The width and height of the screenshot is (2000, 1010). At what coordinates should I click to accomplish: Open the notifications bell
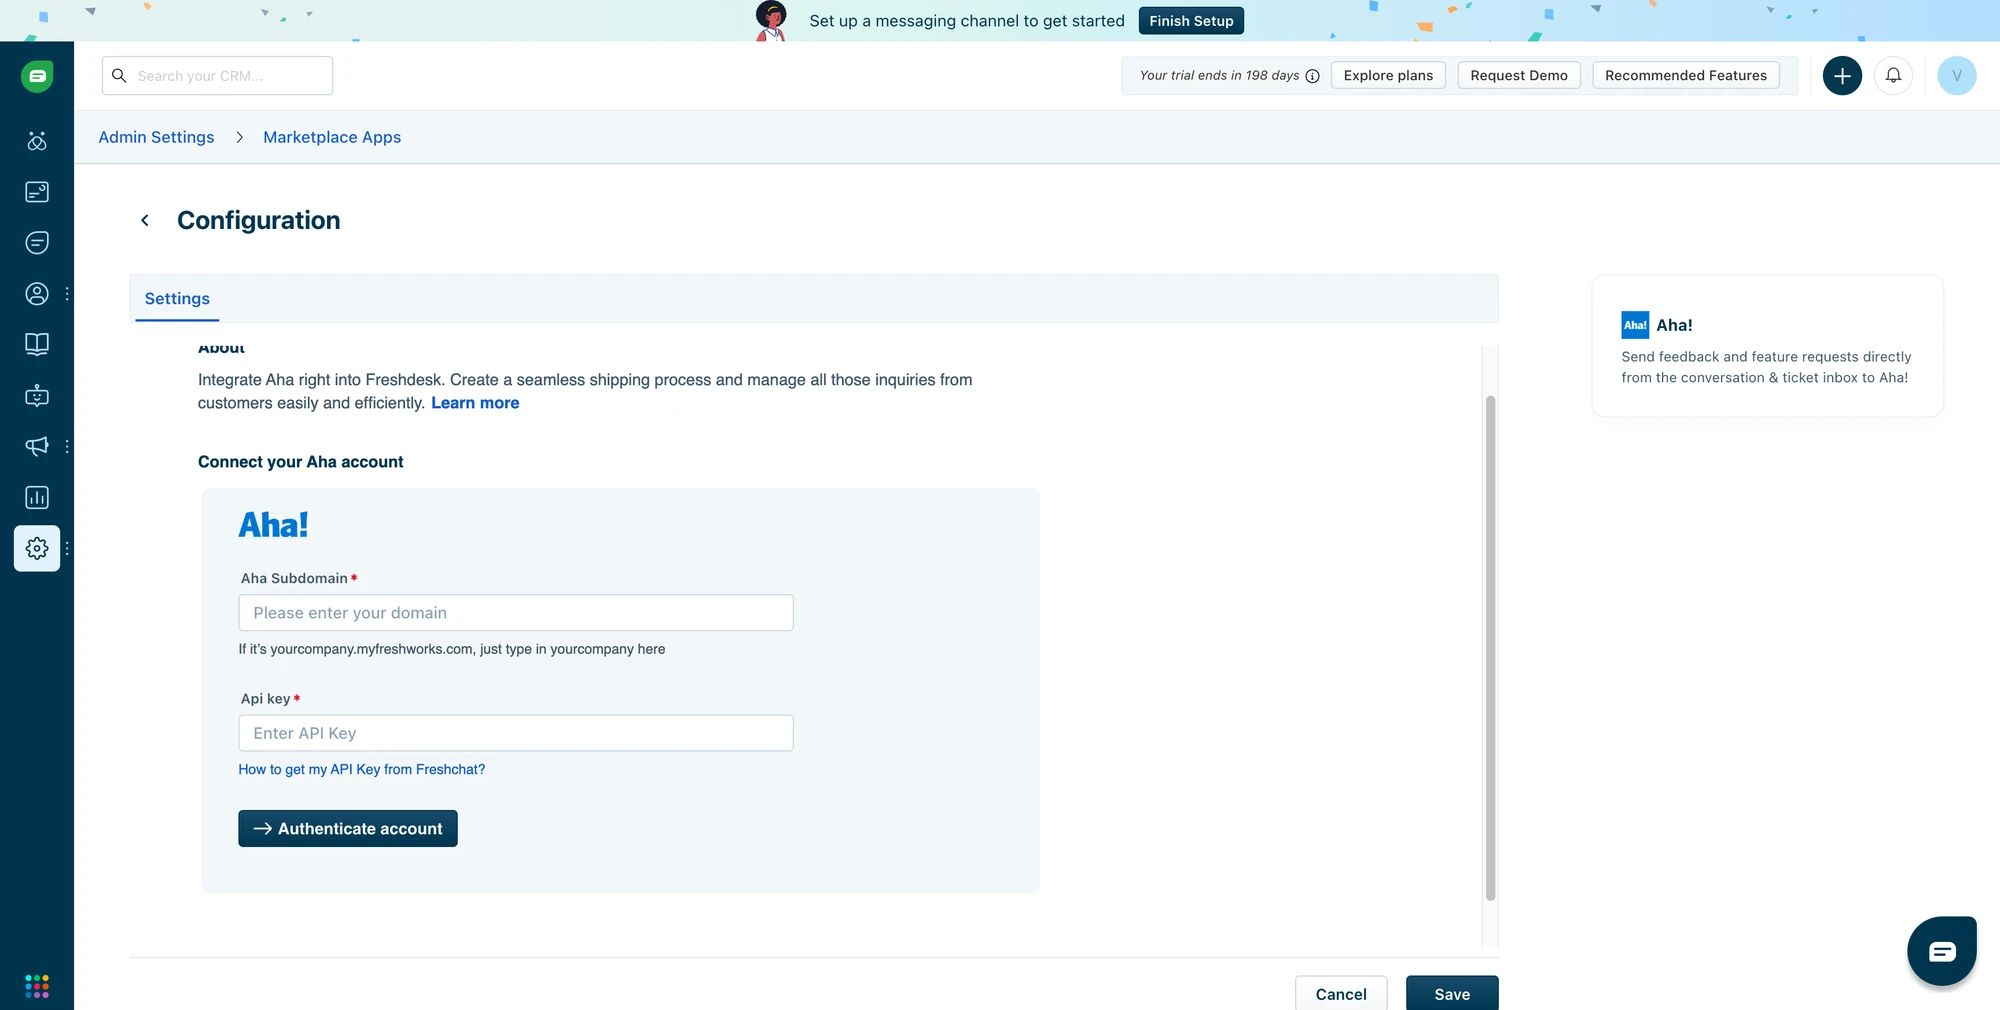point(1893,76)
